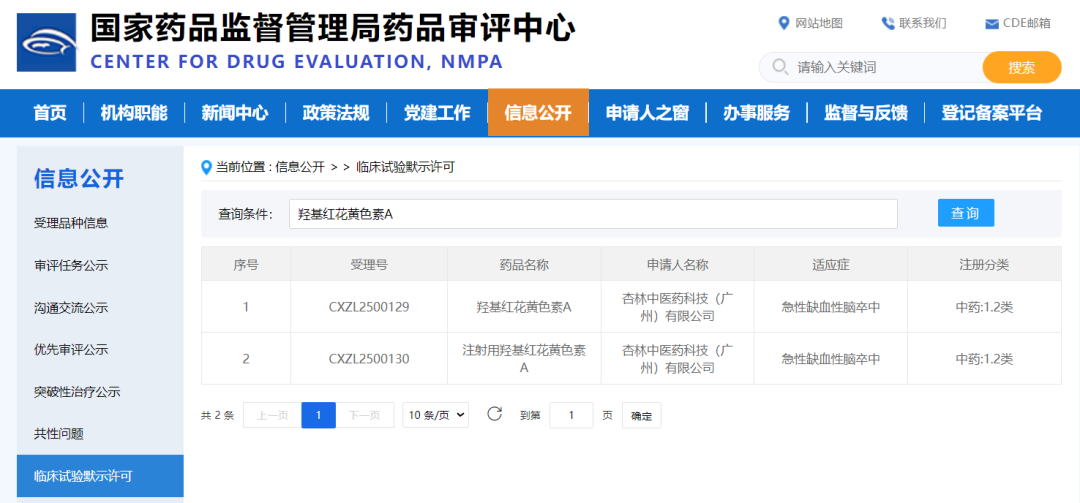This screenshot has height=503, width=1080.
Task: Open 党建工作 navigation item
Action: (437, 113)
